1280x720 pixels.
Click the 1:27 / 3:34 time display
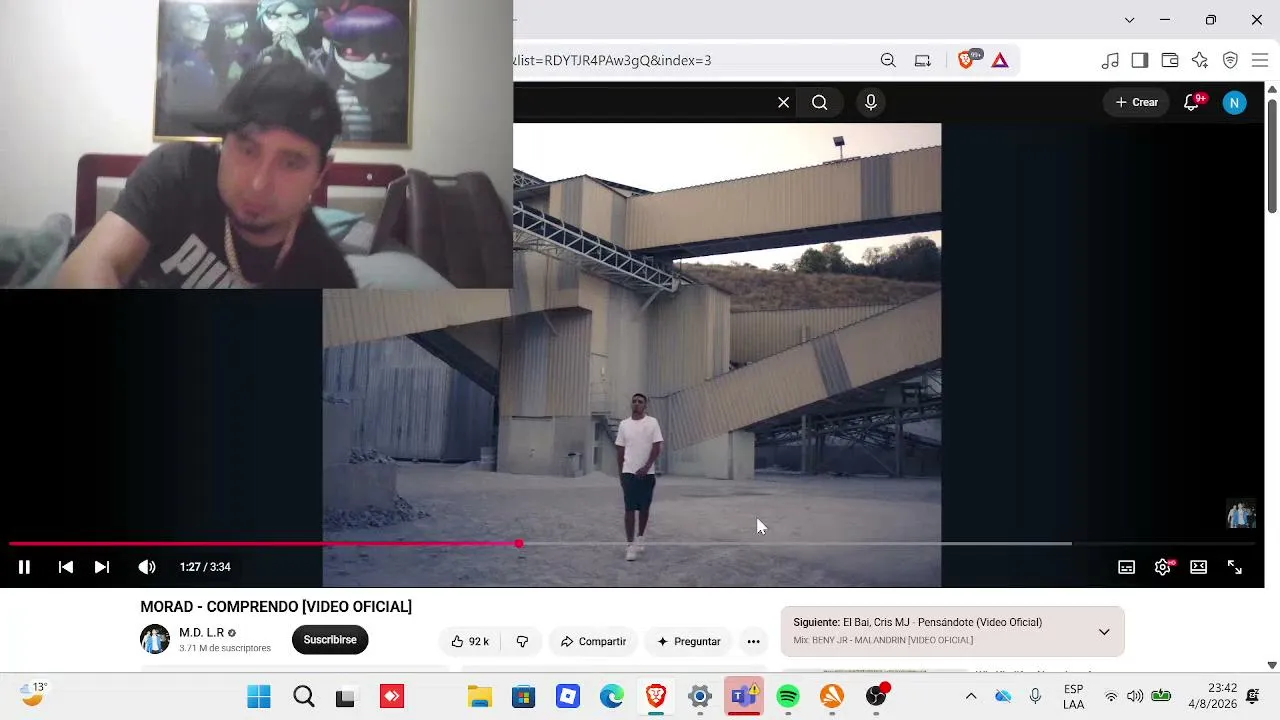205,567
